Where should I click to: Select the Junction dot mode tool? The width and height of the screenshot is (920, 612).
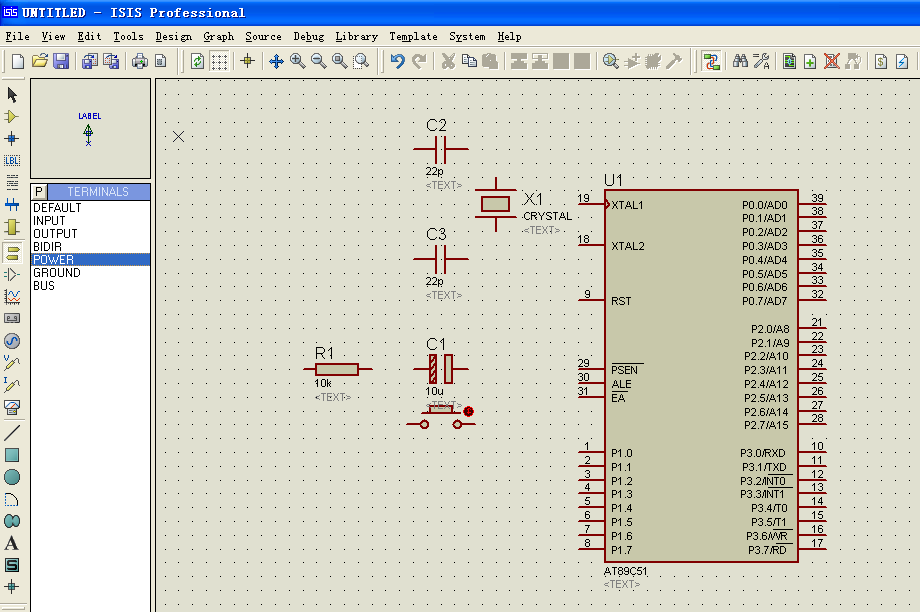click(12, 138)
